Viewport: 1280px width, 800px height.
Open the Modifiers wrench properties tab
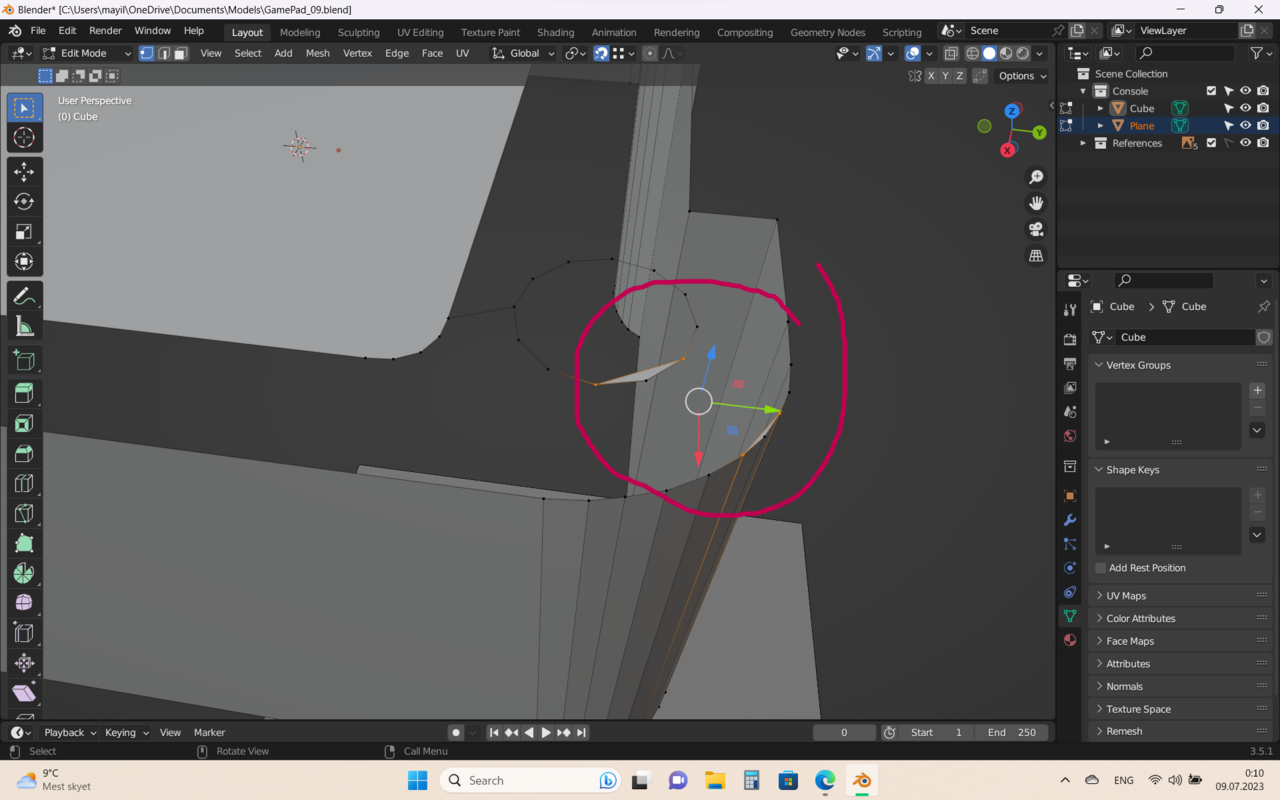click(x=1070, y=520)
